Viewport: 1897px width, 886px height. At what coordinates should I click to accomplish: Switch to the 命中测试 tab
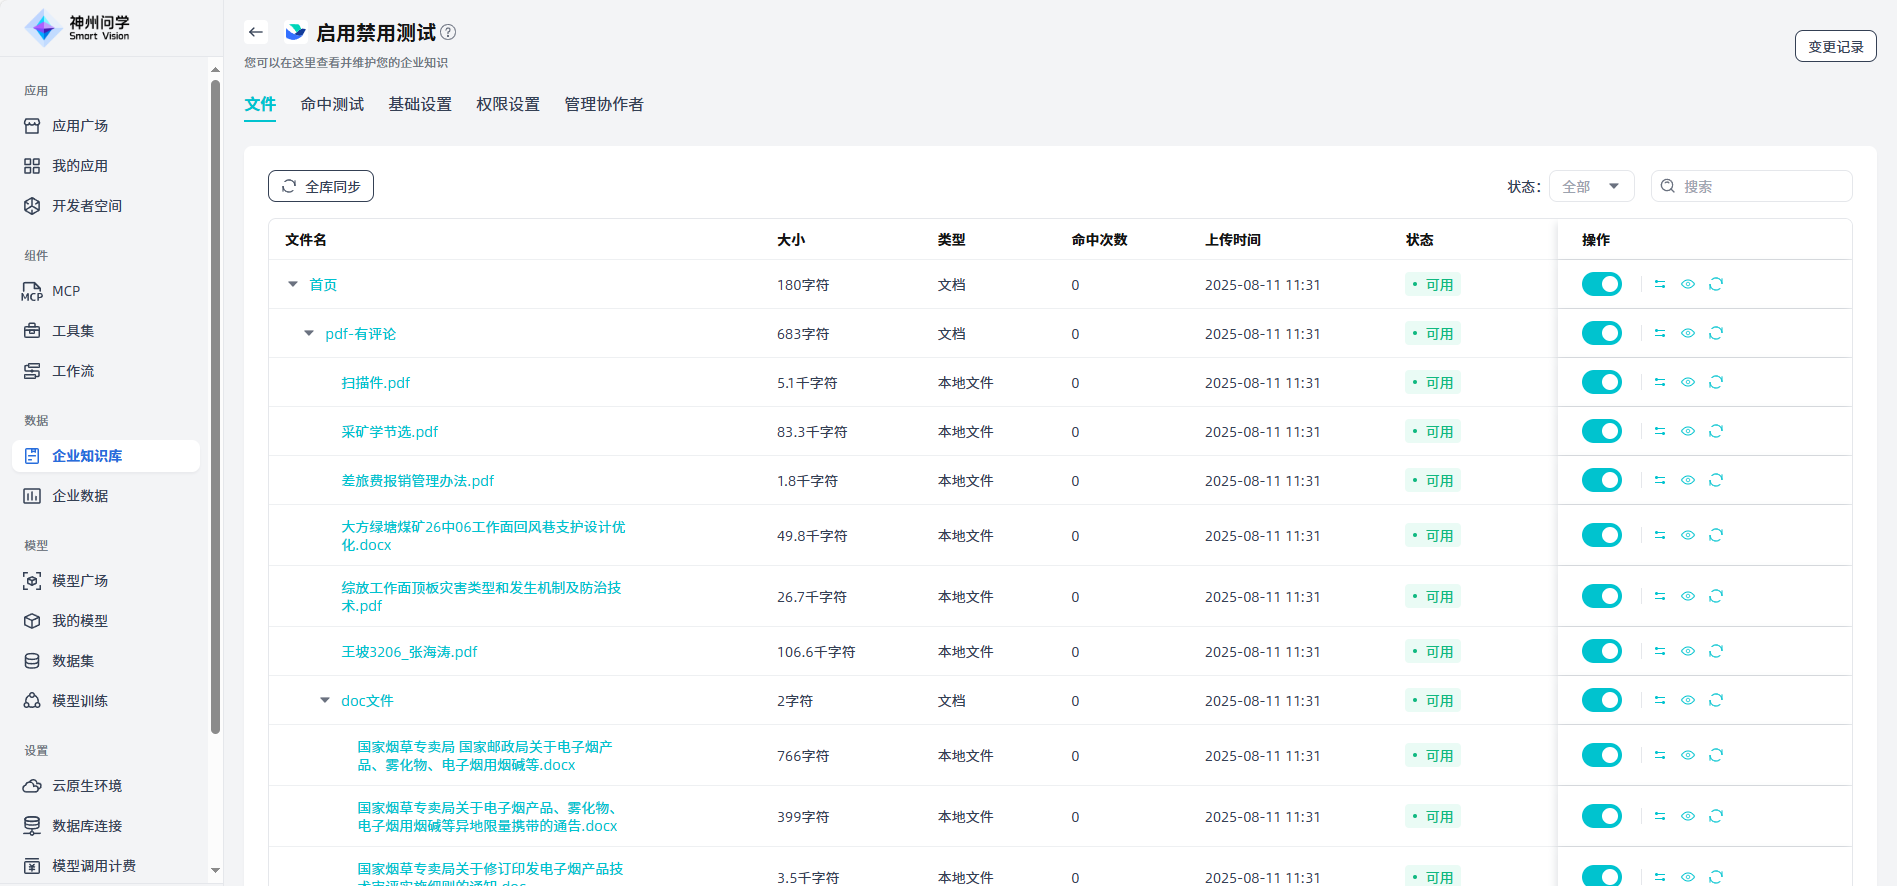(x=332, y=104)
